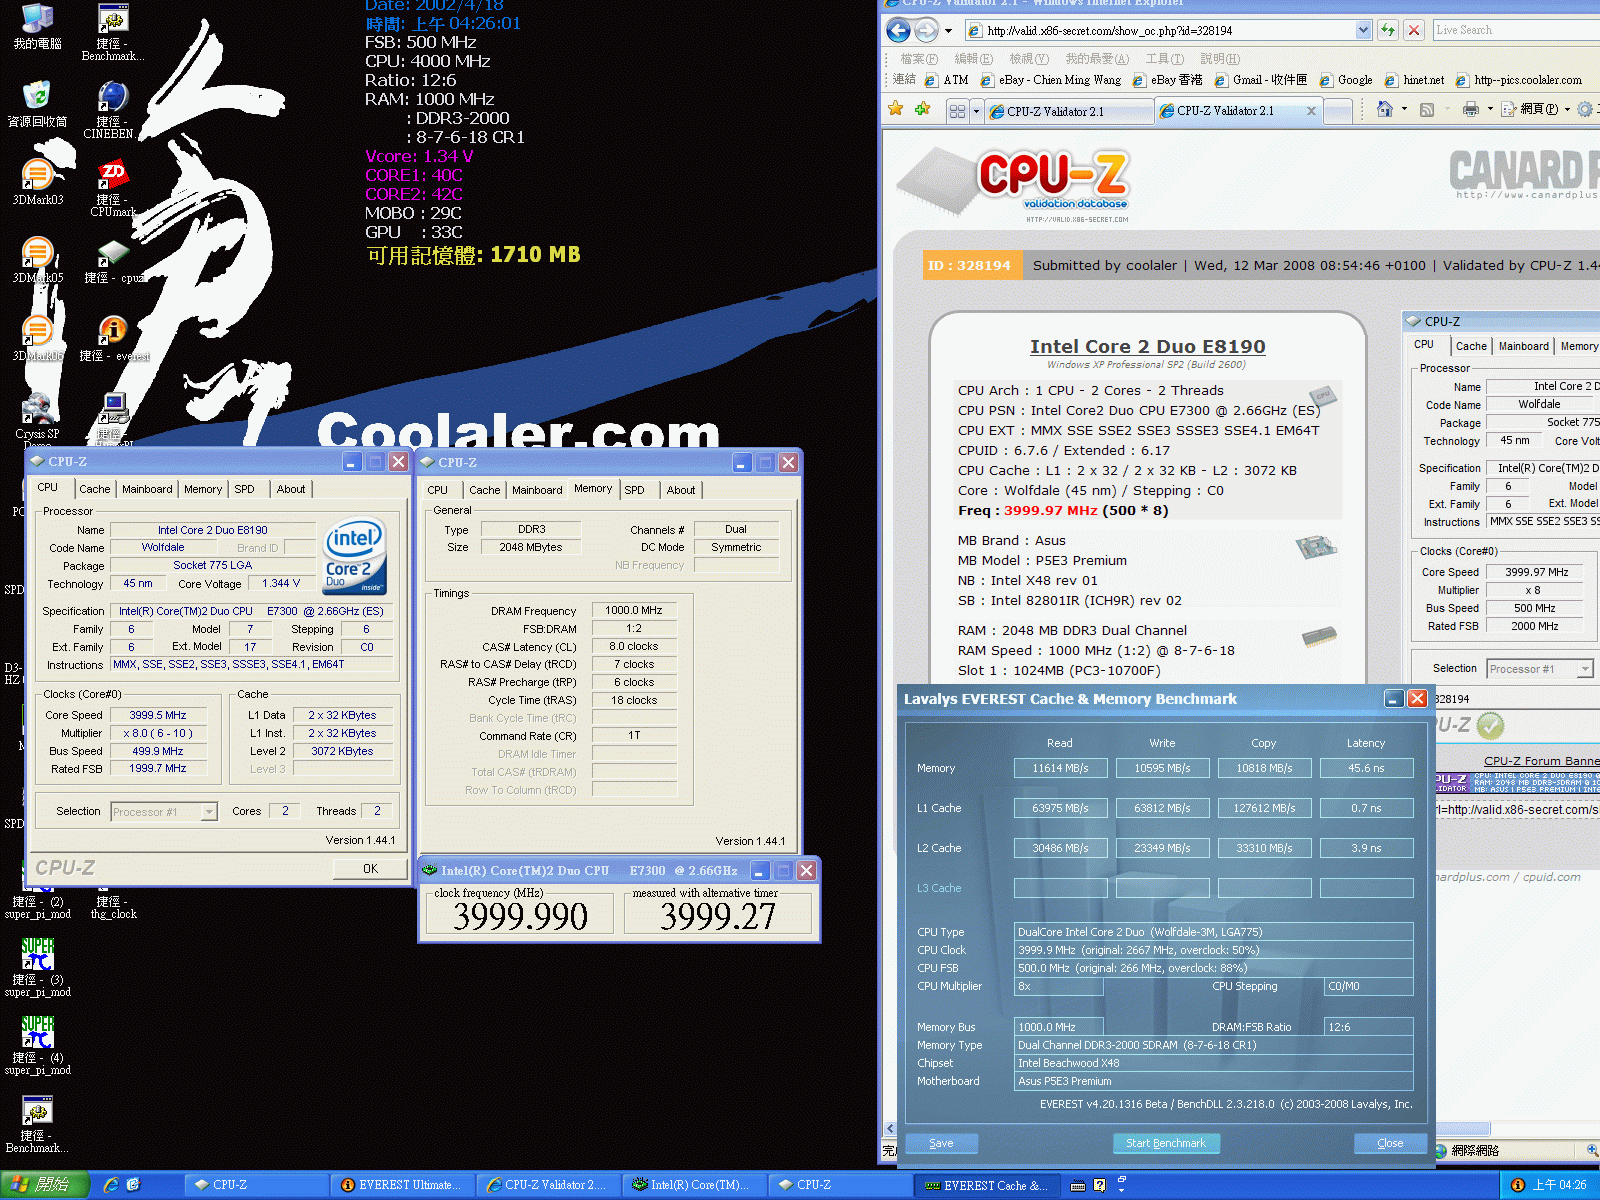The image size is (1600, 1200).
Task: Switch to the first CPU-Z Validator 2.1 tab
Action: [1068, 111]
